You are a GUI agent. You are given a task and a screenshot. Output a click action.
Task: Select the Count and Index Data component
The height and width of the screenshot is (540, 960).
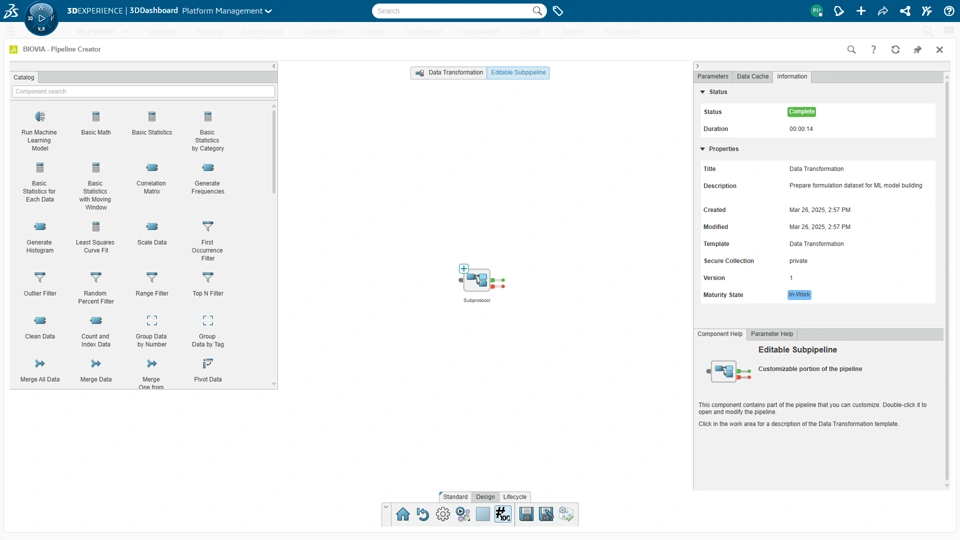(96, 331)
